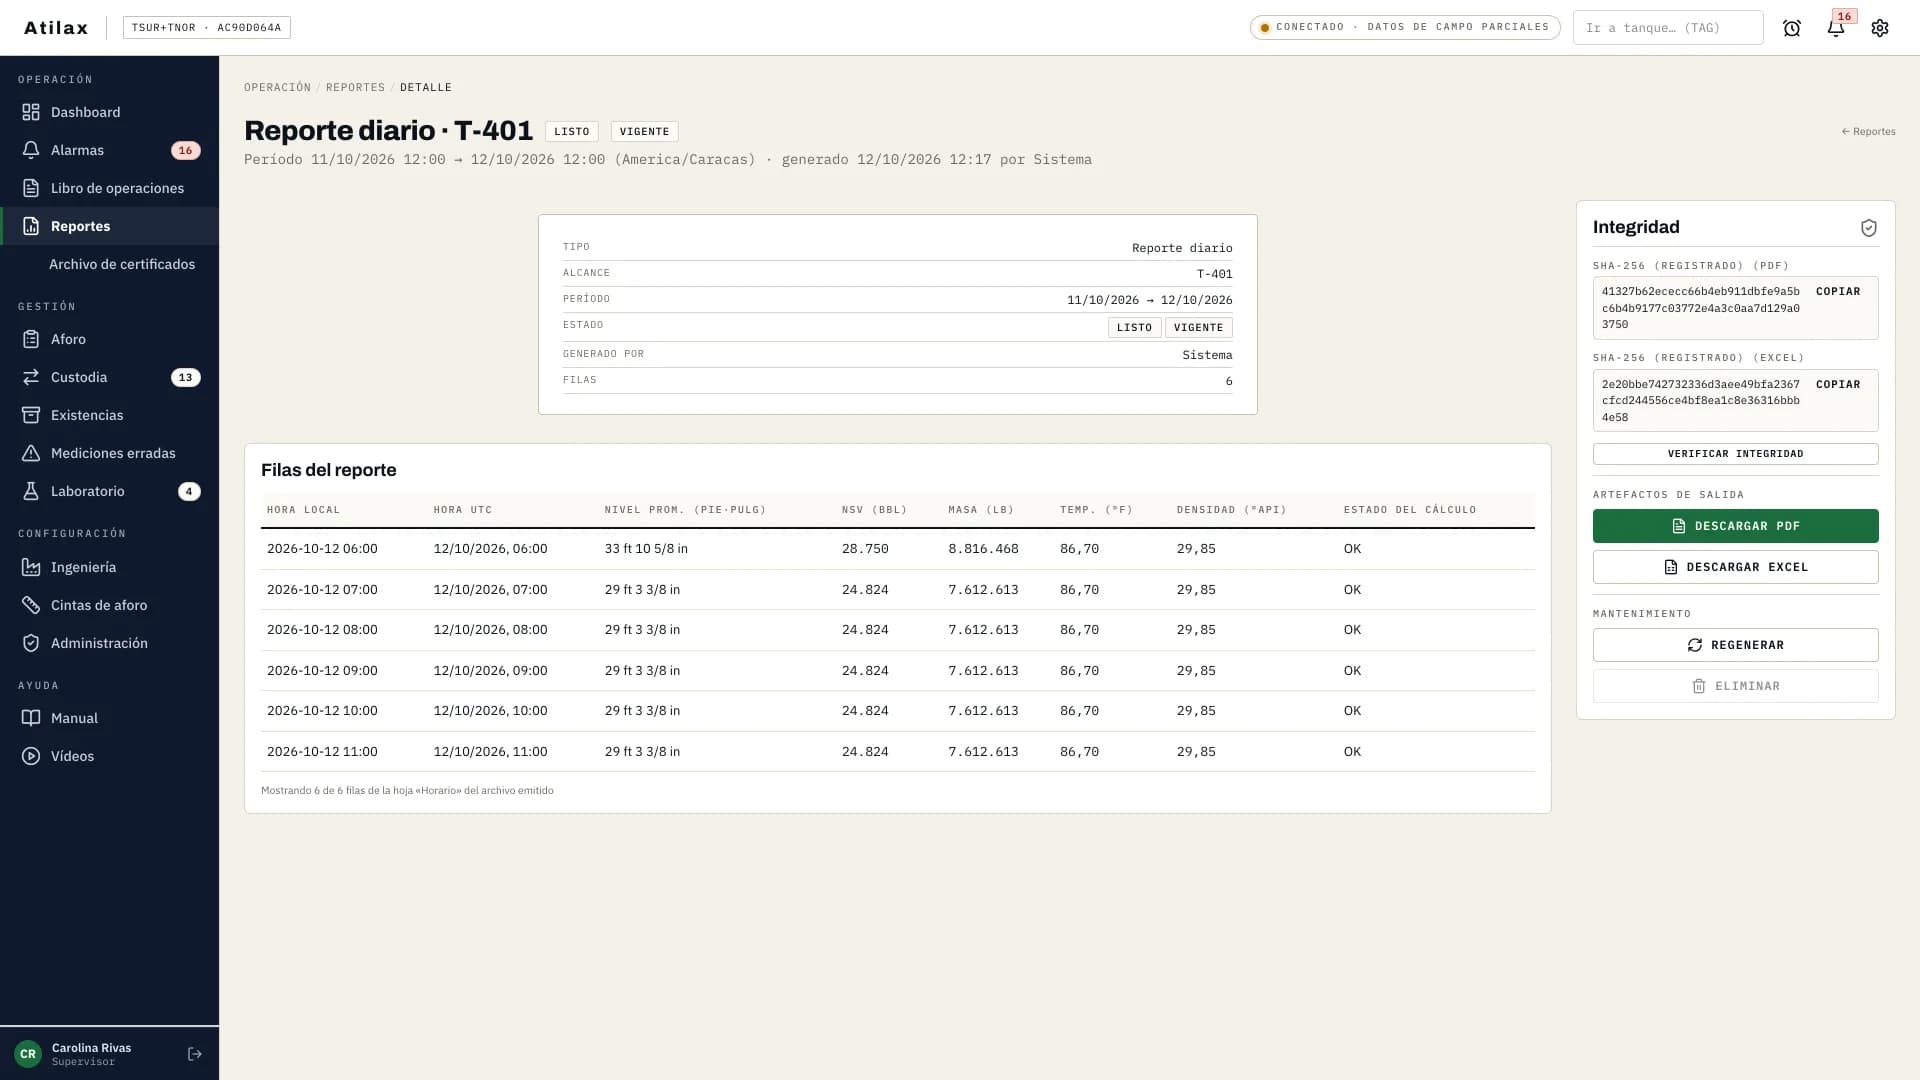Image resolution: width=1920 pixels, height=1080 pixels.
Task: Click the Existencias archive box icon
Action: tap(31, 415)
